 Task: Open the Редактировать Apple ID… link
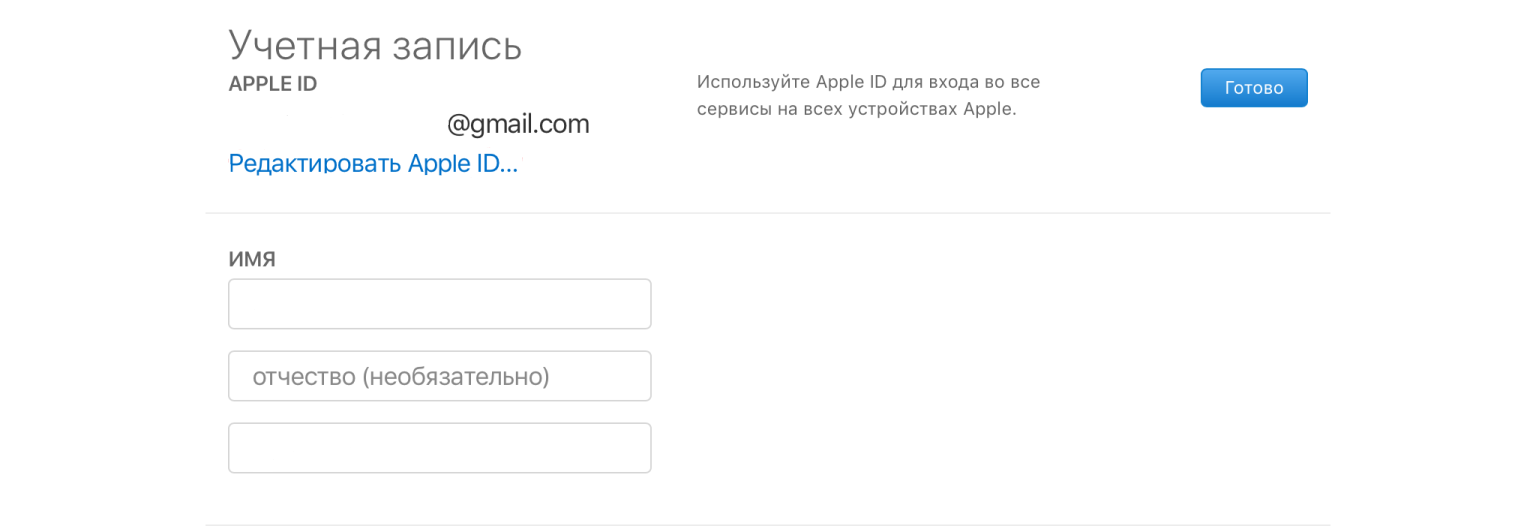click(373, 163)
